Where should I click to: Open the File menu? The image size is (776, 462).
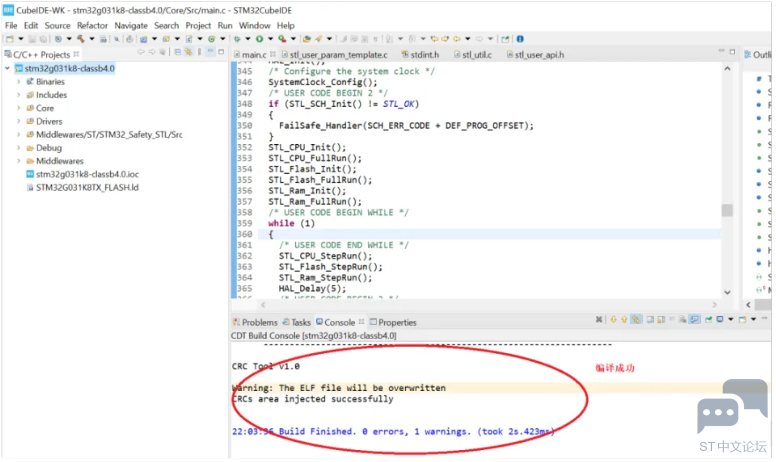click(11, 25)
